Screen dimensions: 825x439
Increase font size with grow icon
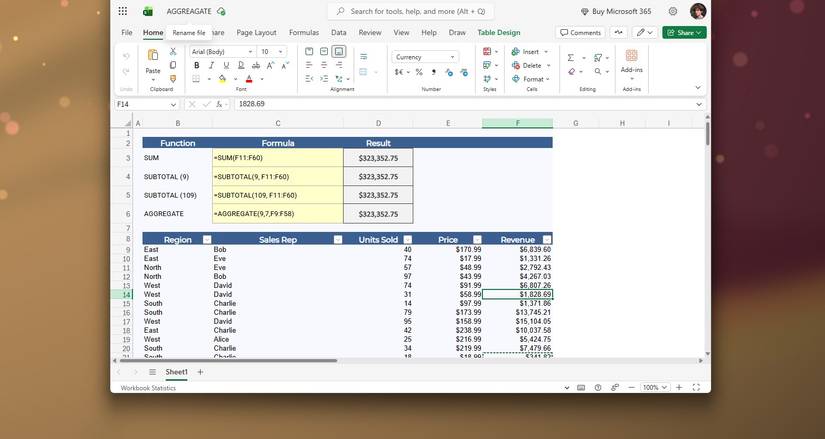click(270, 65)
